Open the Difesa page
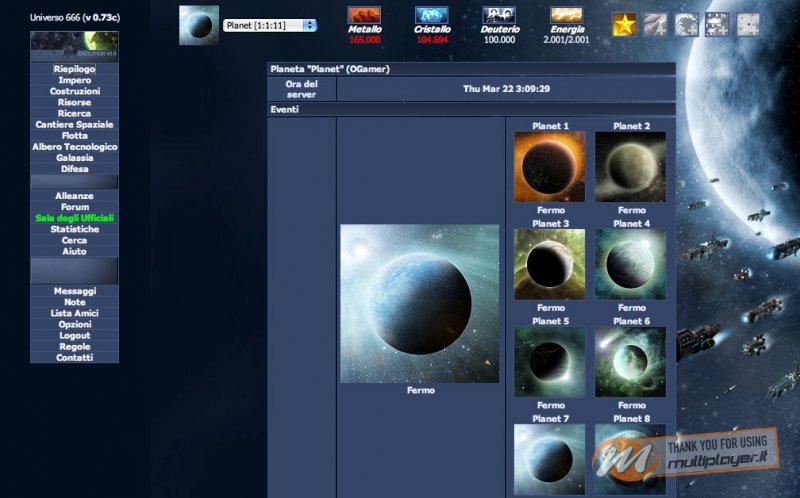800x498 pixels. (74, 169)
